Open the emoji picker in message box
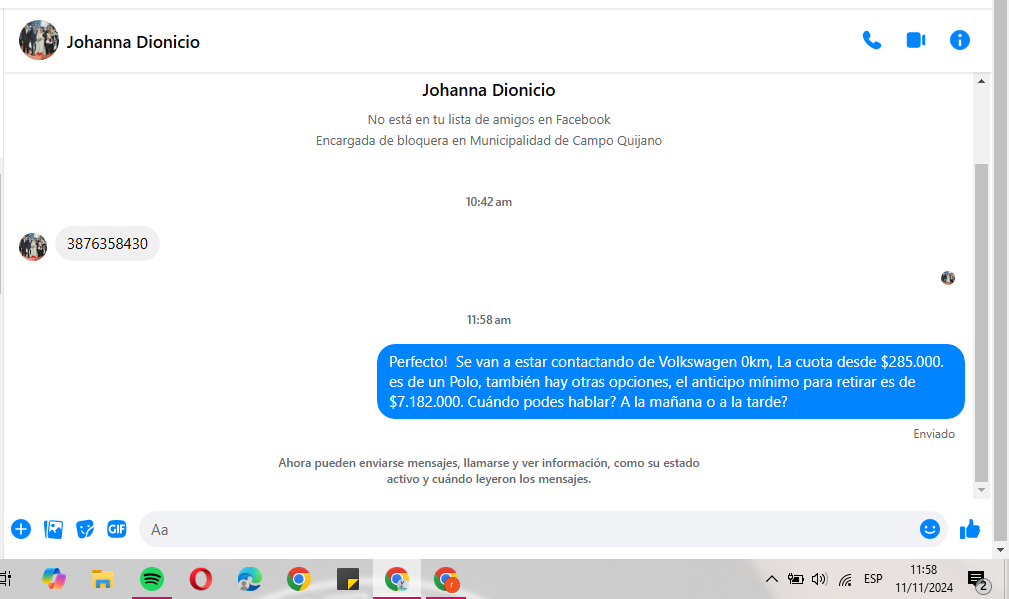The height and width of the screenshot is (599, 1009). click(930, 529)
